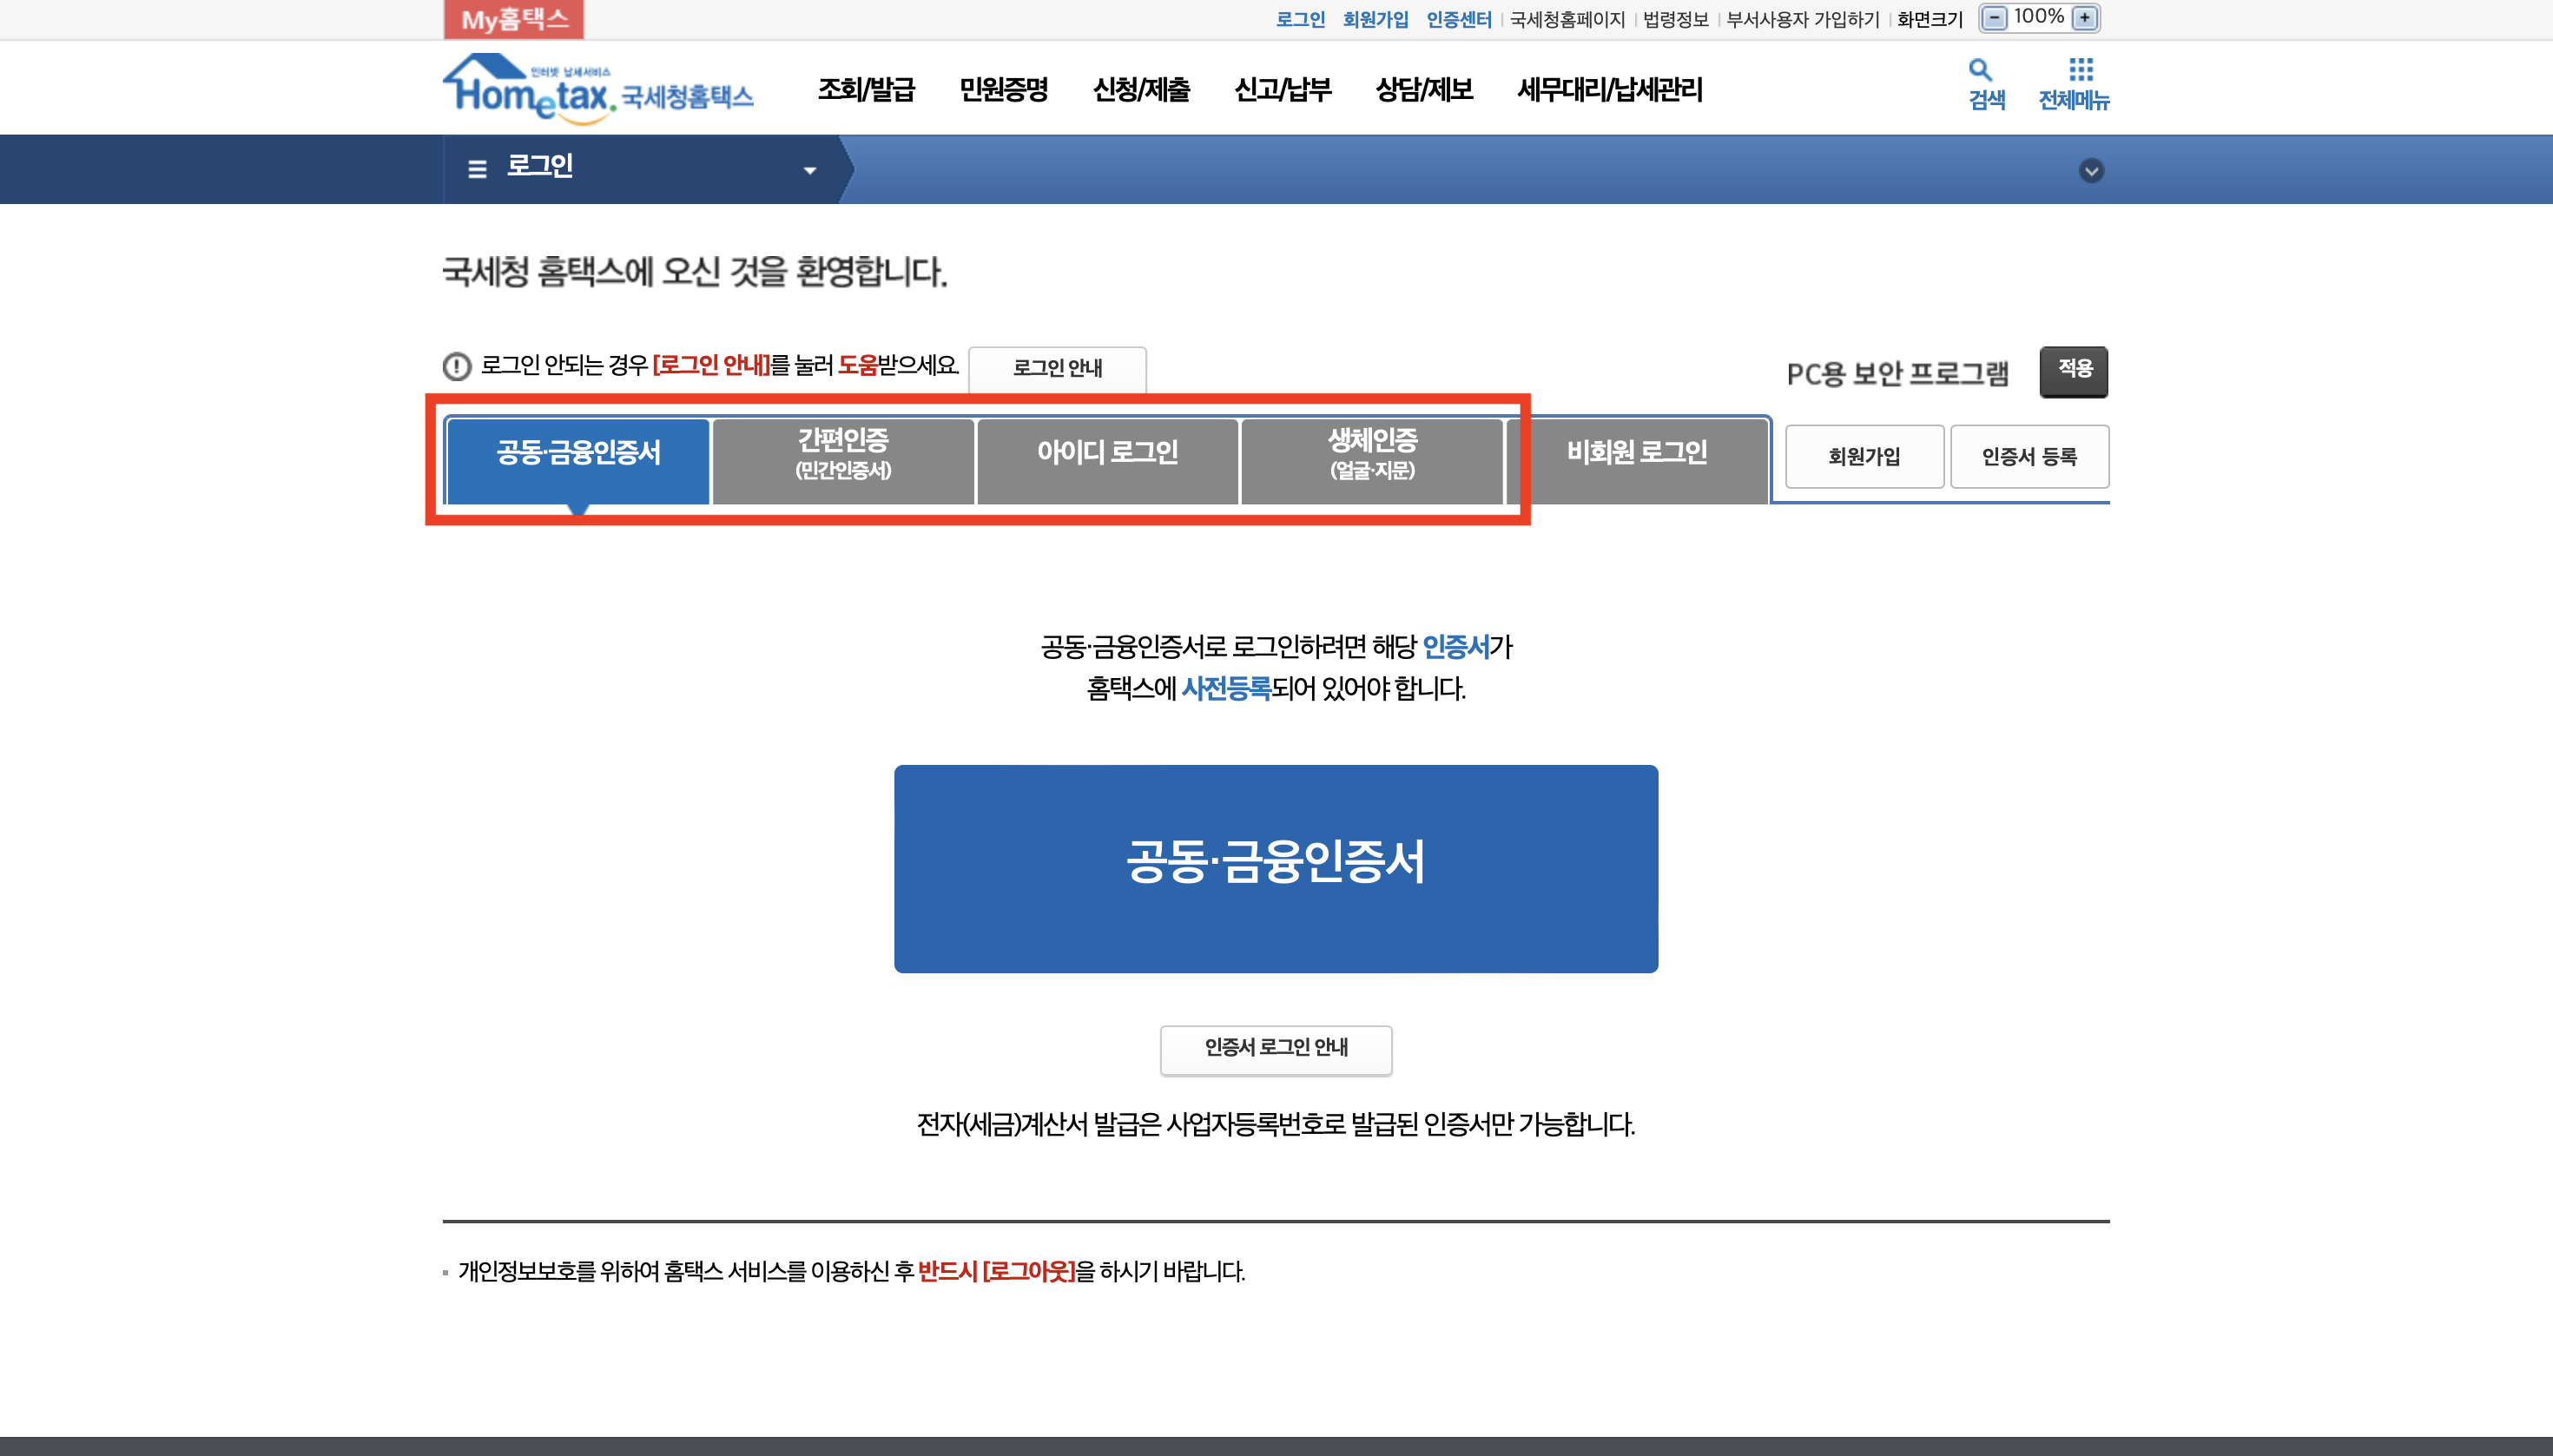Expand the round chevron on blue bar
The height and width of the screenshot is (1456, 2553).
click(2090, 171)
